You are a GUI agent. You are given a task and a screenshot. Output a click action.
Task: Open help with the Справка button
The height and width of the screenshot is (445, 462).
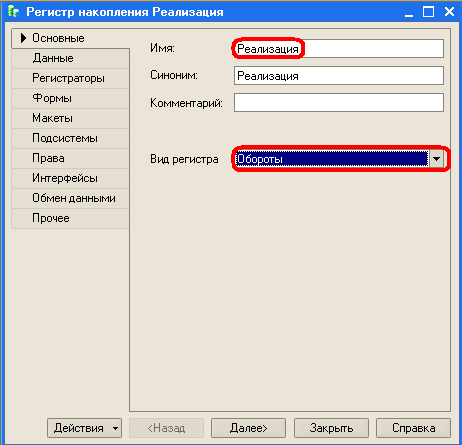[413, 428]
